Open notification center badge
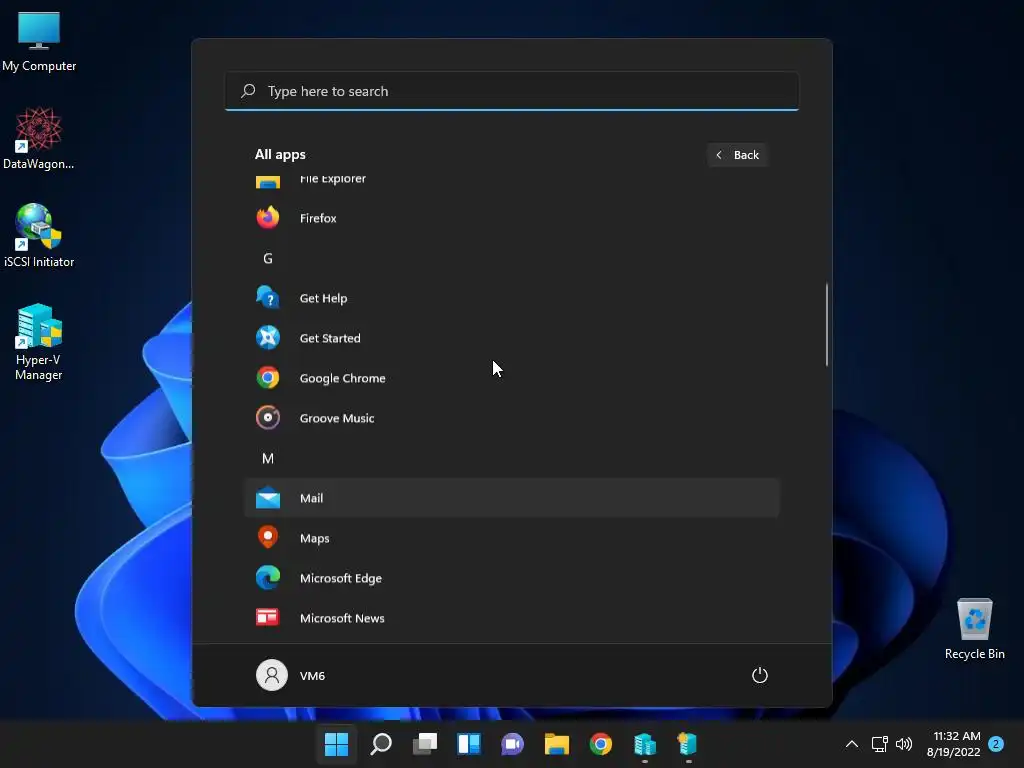 point(996,744)
